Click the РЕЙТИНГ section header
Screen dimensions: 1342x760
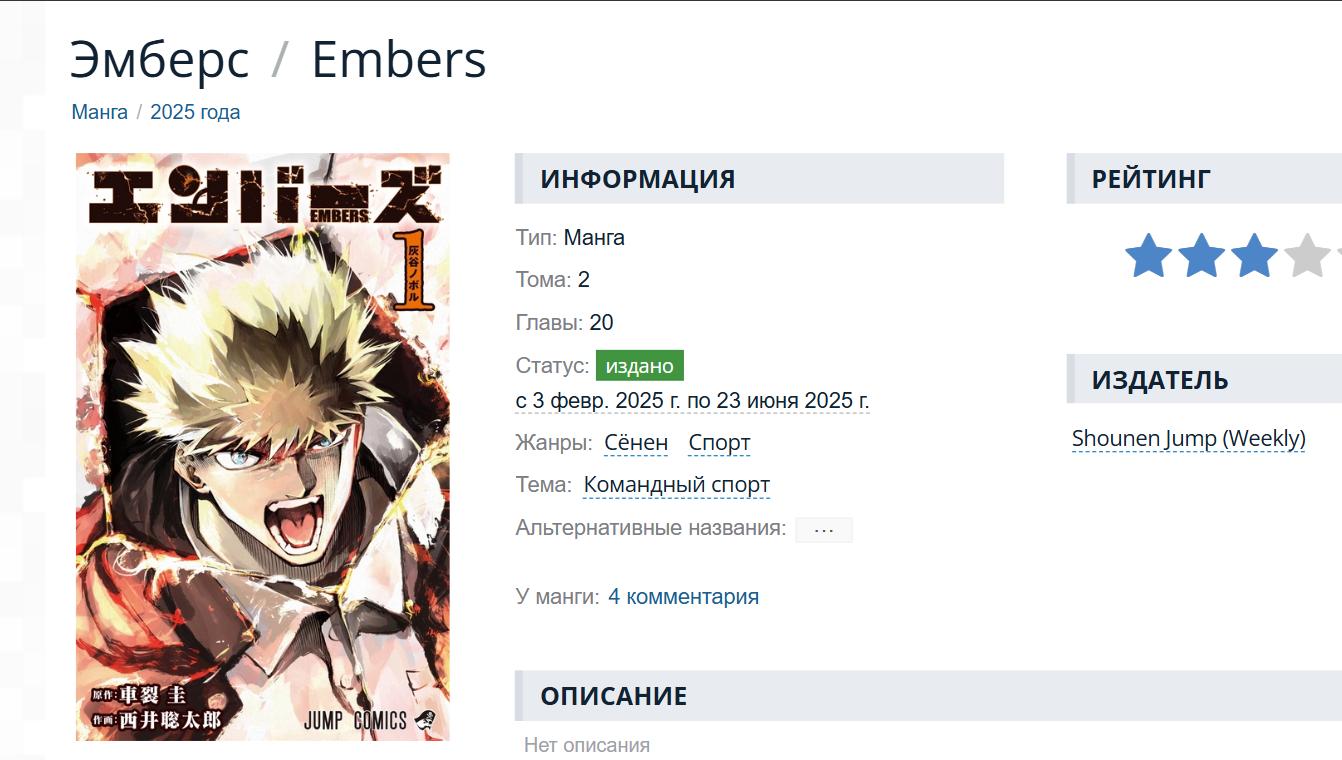point(1204,179)
